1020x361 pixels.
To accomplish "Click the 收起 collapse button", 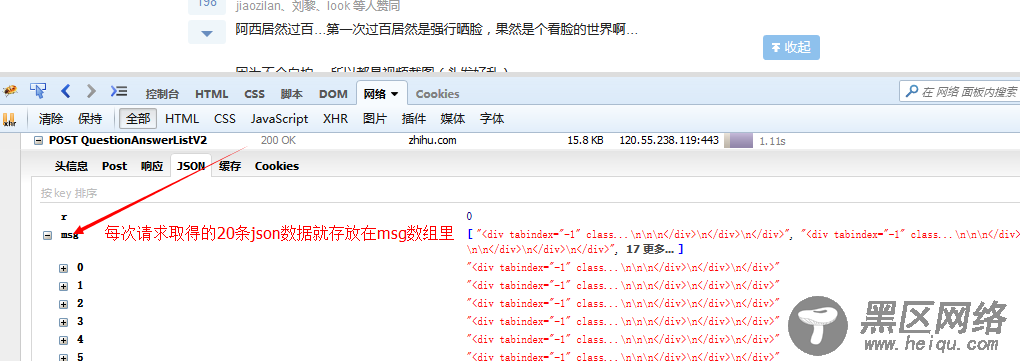I will point(791,47).
